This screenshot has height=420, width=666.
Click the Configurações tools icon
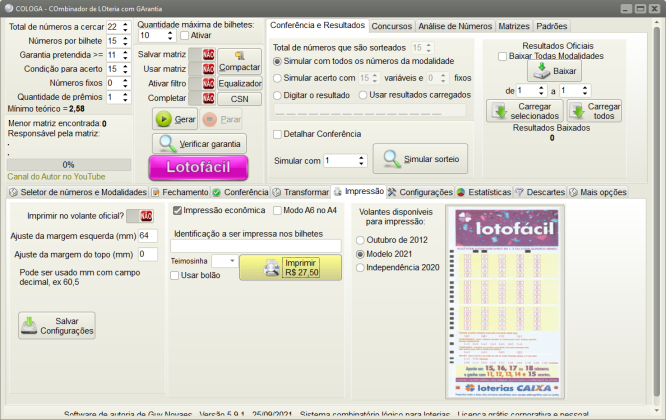392,192
